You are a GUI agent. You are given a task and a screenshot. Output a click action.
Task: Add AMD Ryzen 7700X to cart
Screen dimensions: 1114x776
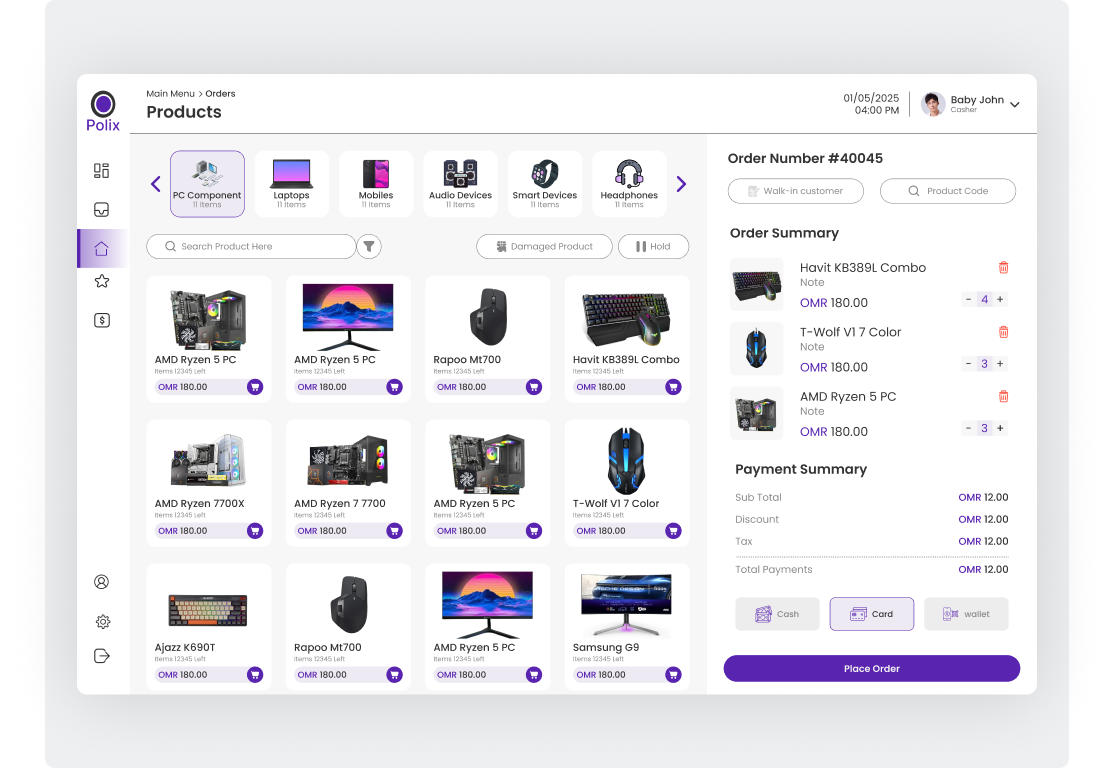click(x=255, y=531)
